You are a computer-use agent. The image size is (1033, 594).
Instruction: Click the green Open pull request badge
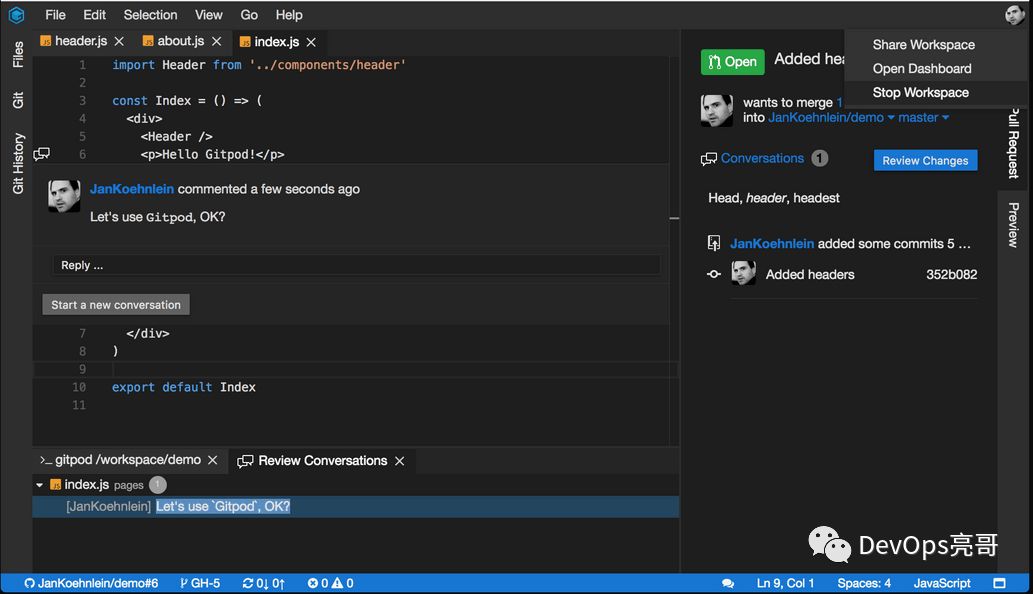click(733, 62)
